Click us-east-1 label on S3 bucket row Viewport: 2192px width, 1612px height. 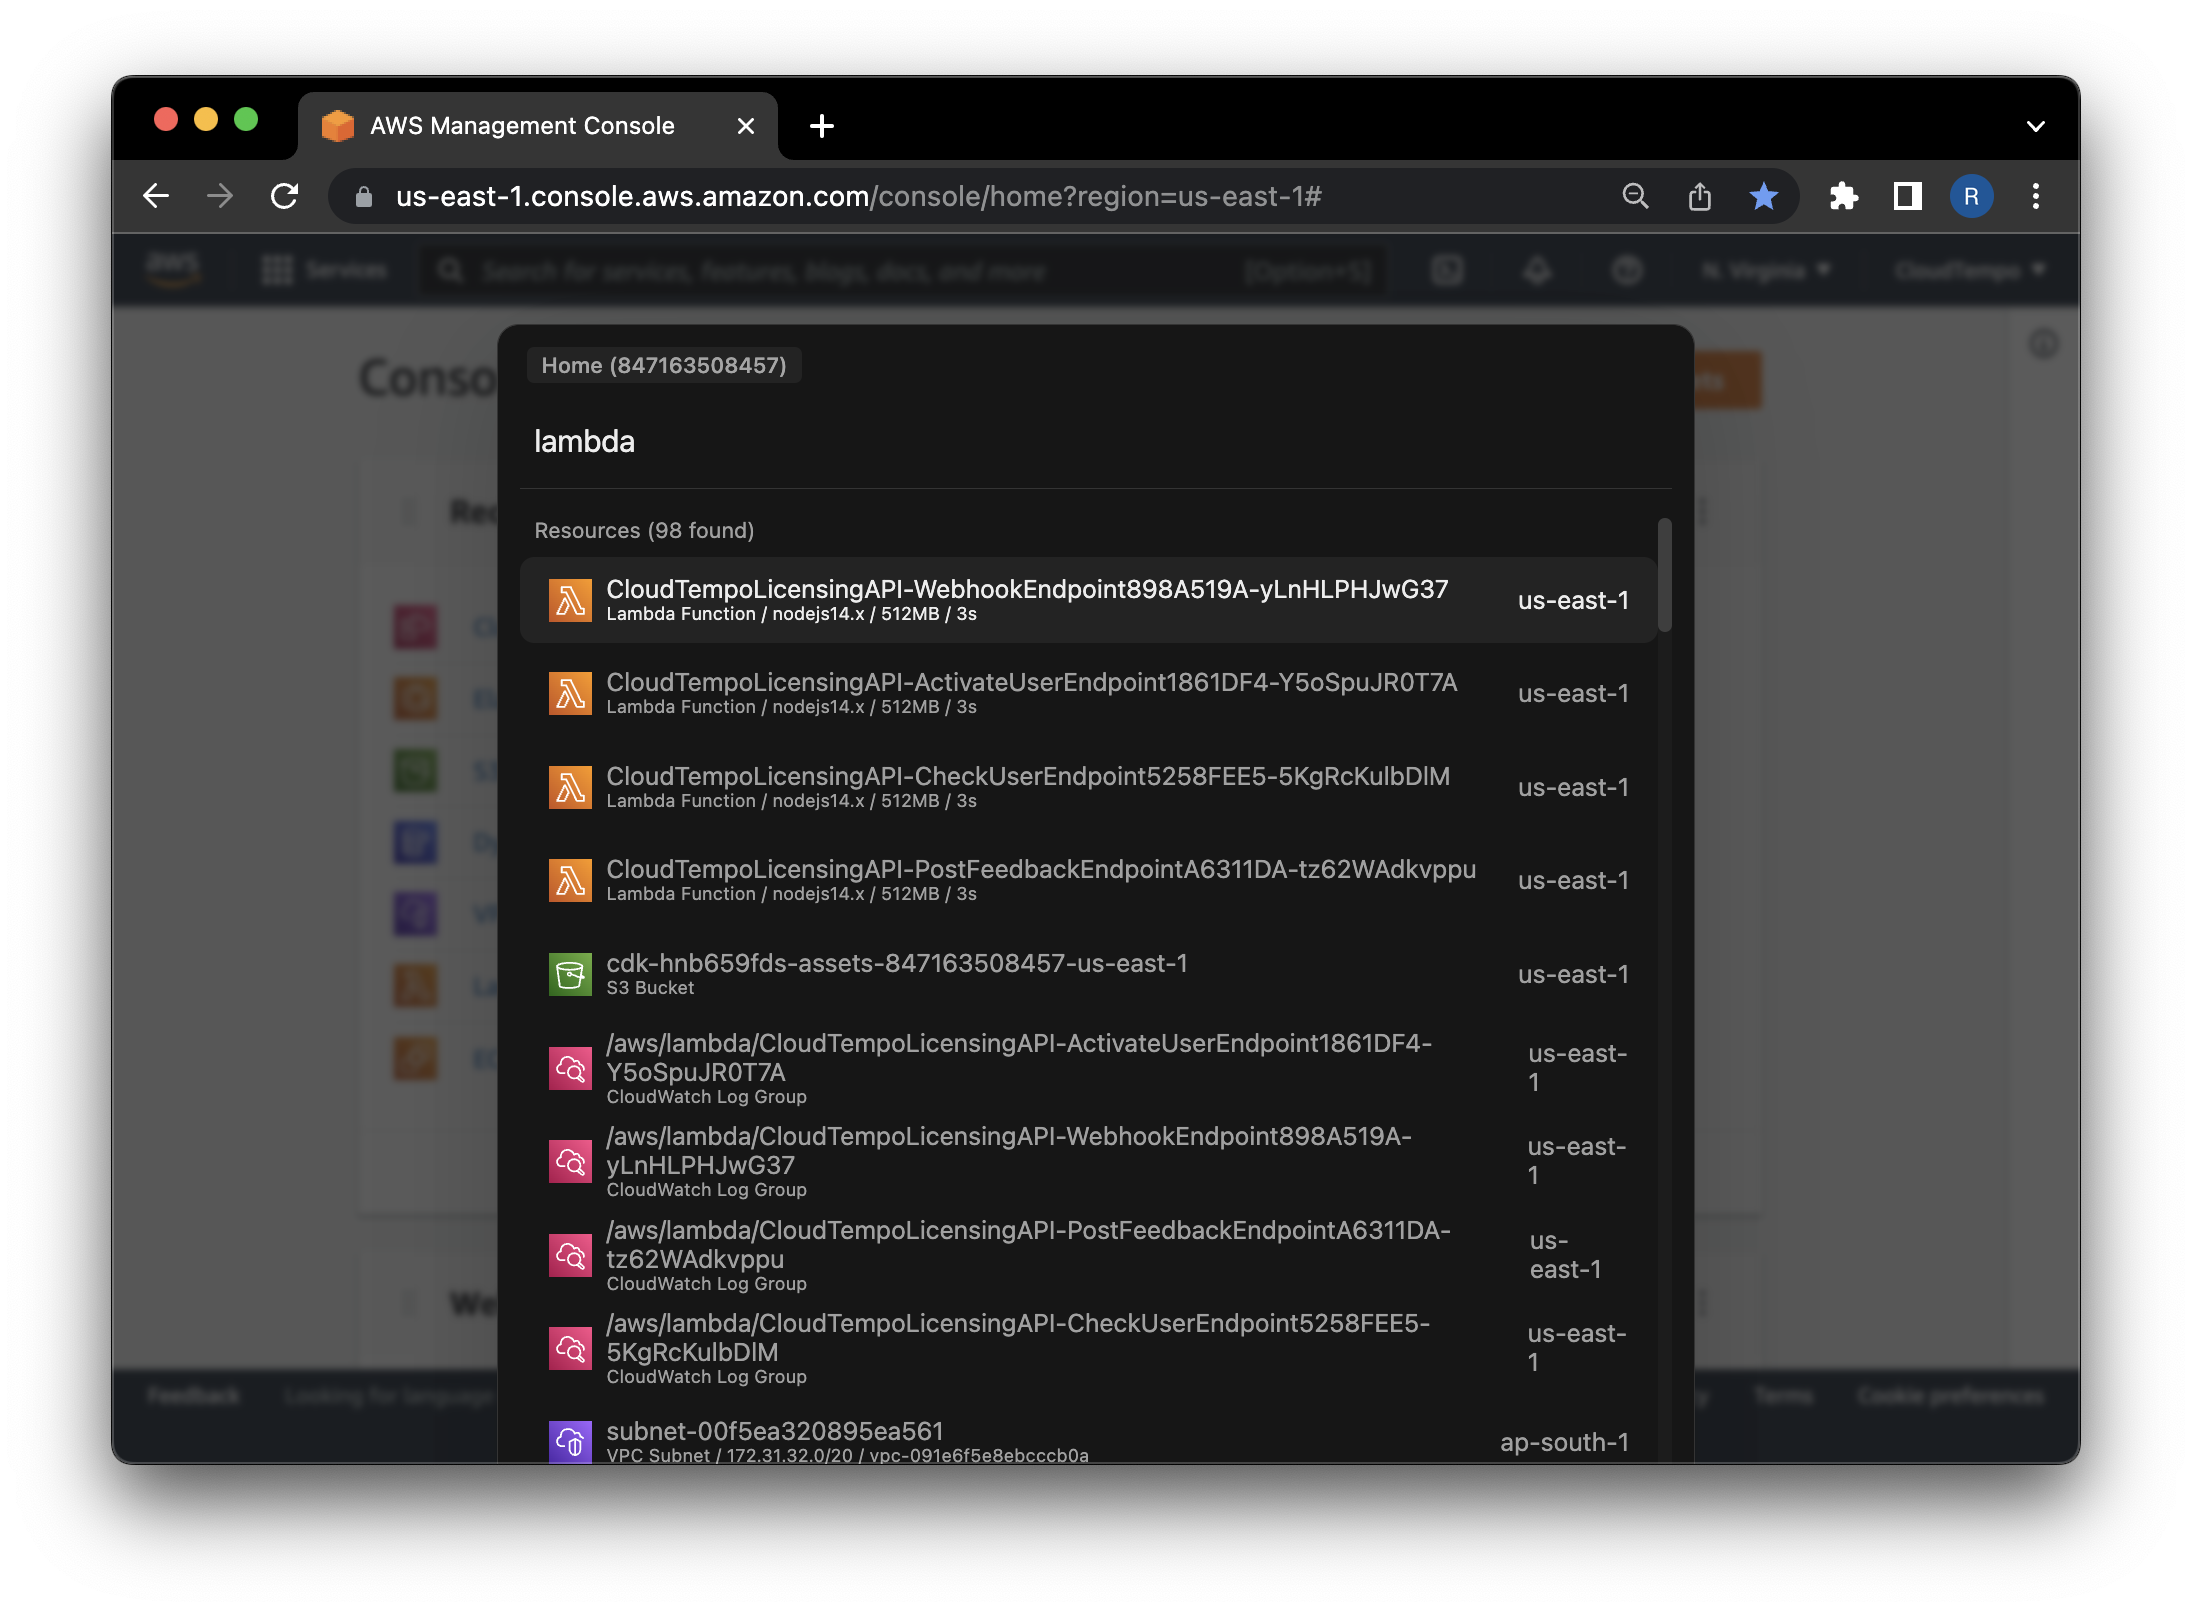(x=1573, y=974)
